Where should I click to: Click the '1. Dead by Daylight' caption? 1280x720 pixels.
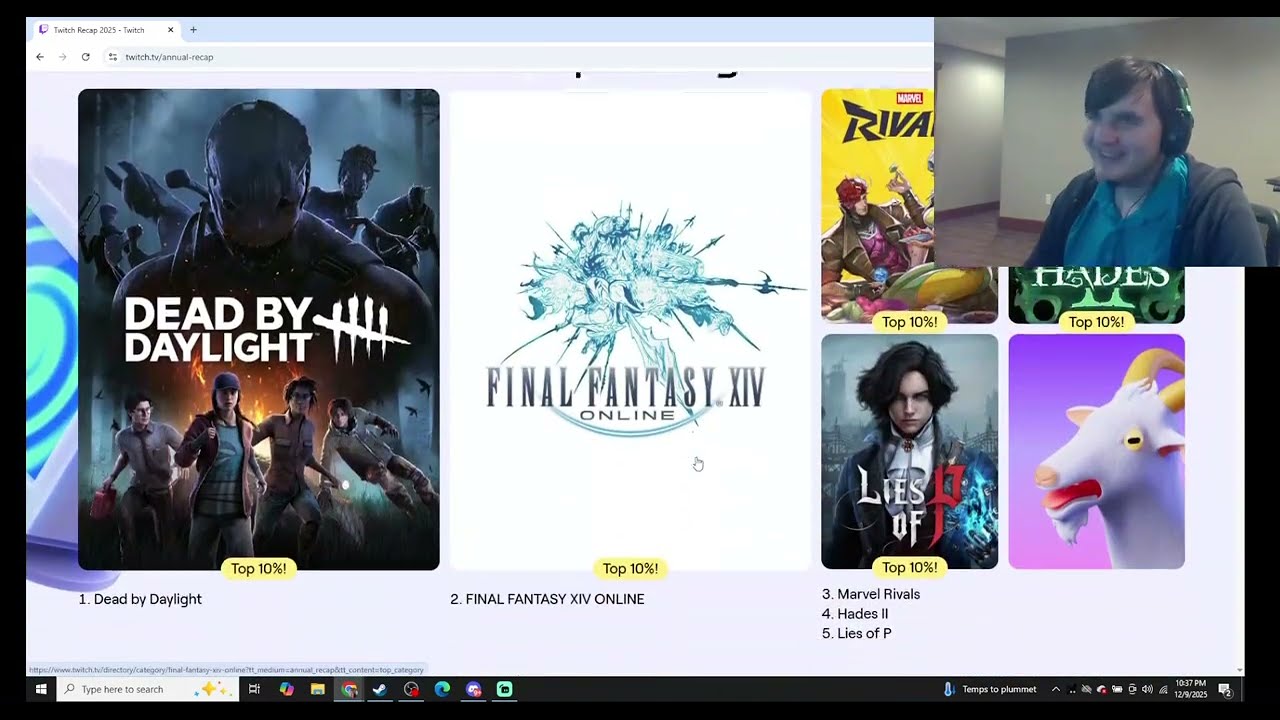coord(140,599)
